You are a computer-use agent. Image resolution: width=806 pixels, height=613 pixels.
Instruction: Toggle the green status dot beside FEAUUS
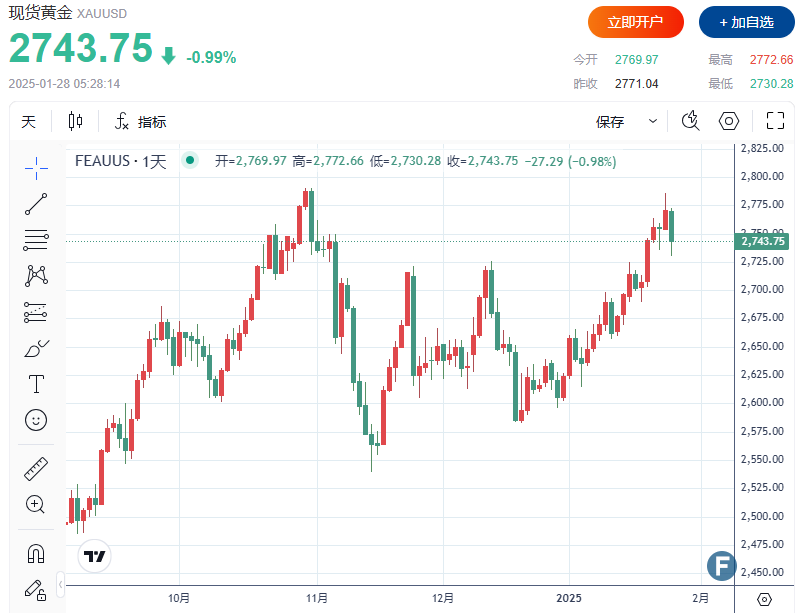point(188,160)
